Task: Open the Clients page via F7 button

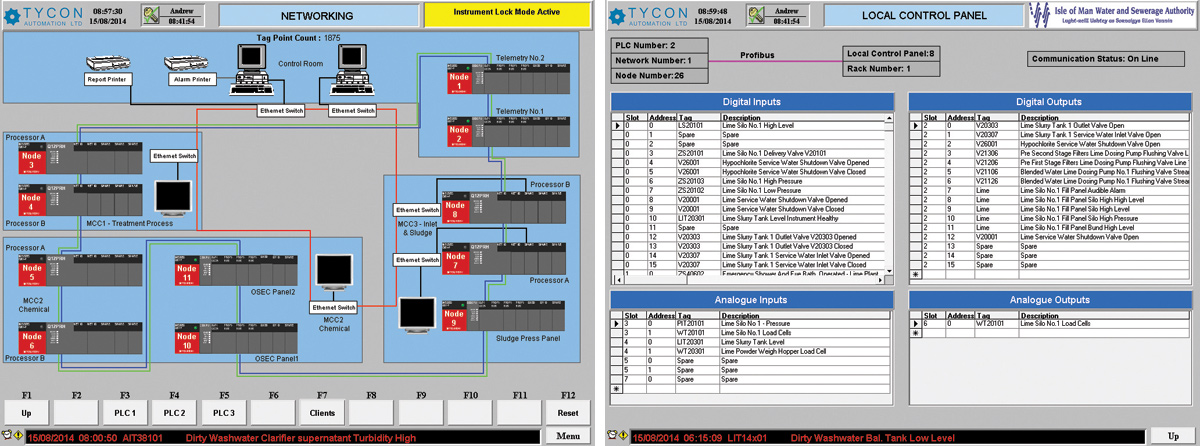Action: coord(322,411)
